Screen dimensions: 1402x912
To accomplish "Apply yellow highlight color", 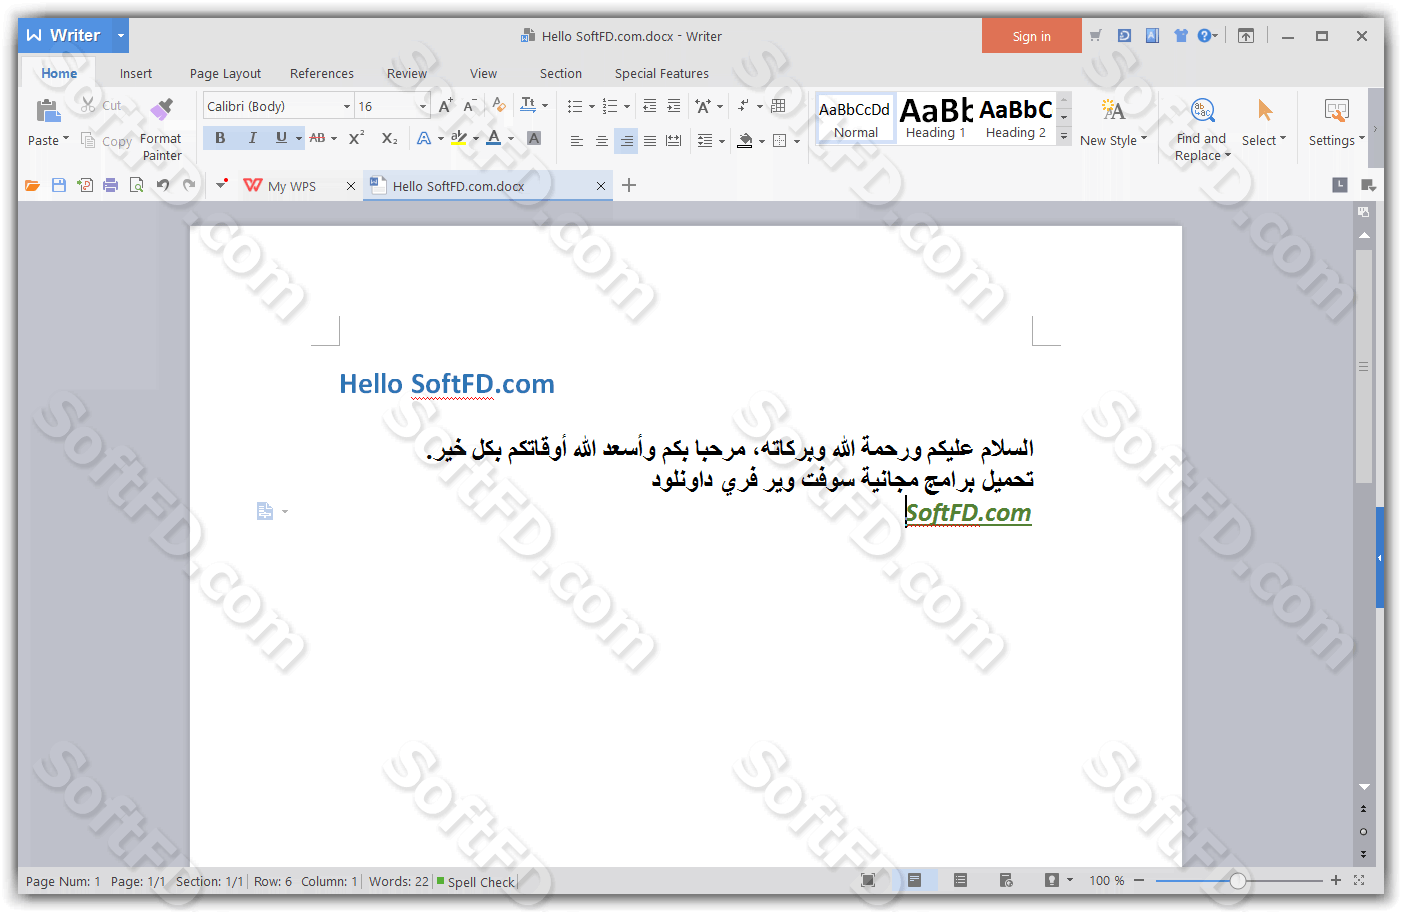I will pos(459,138).
